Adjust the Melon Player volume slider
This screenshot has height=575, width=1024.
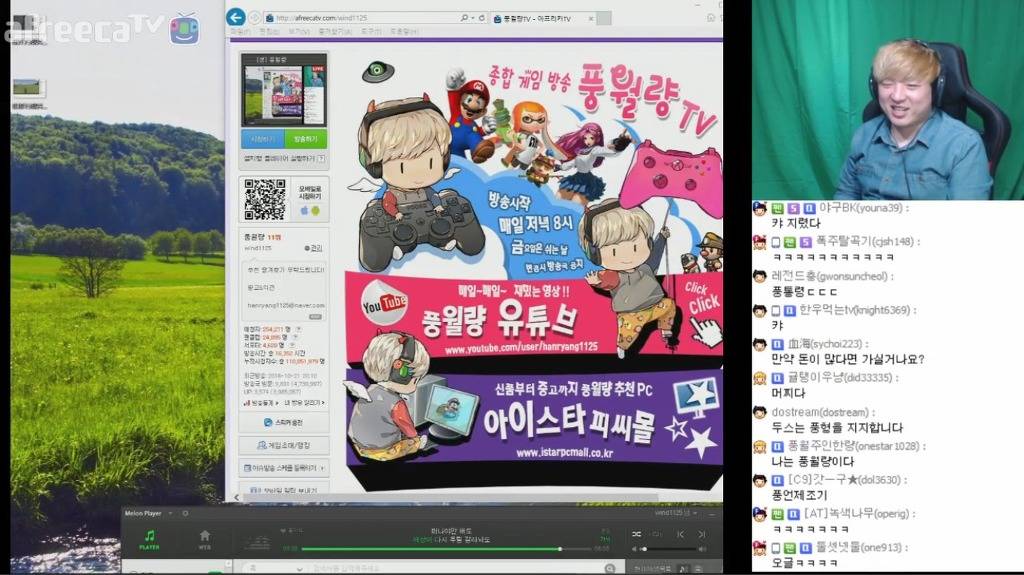pos(669,549)
